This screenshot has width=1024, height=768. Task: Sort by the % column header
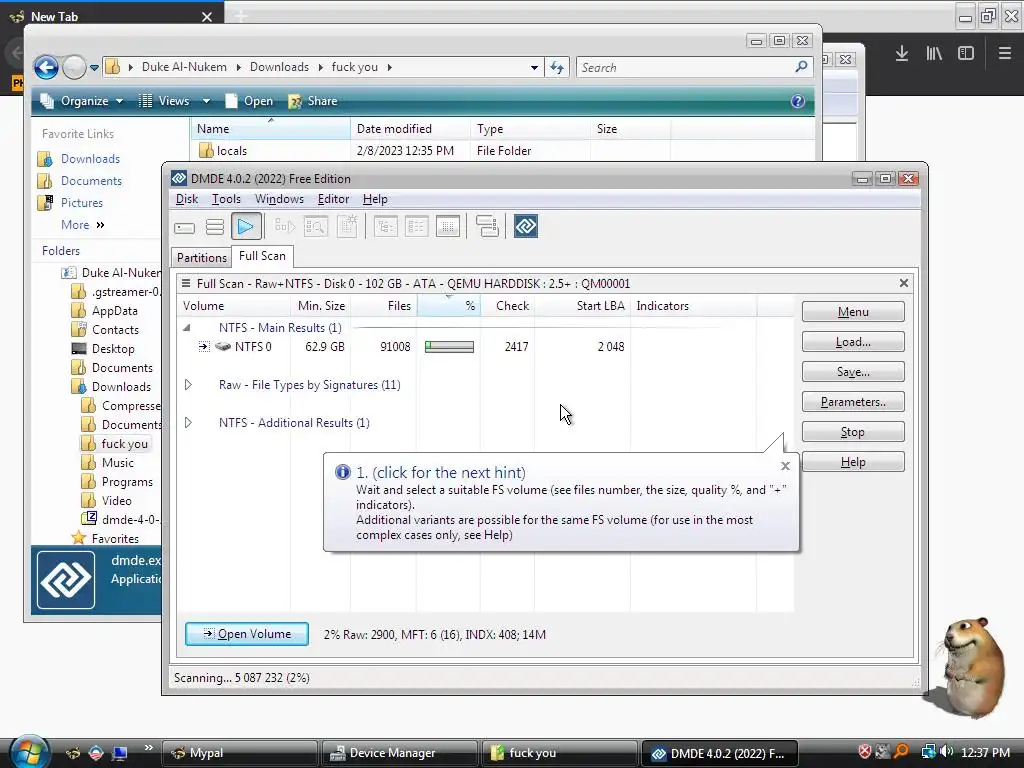[x=449, y=306]
